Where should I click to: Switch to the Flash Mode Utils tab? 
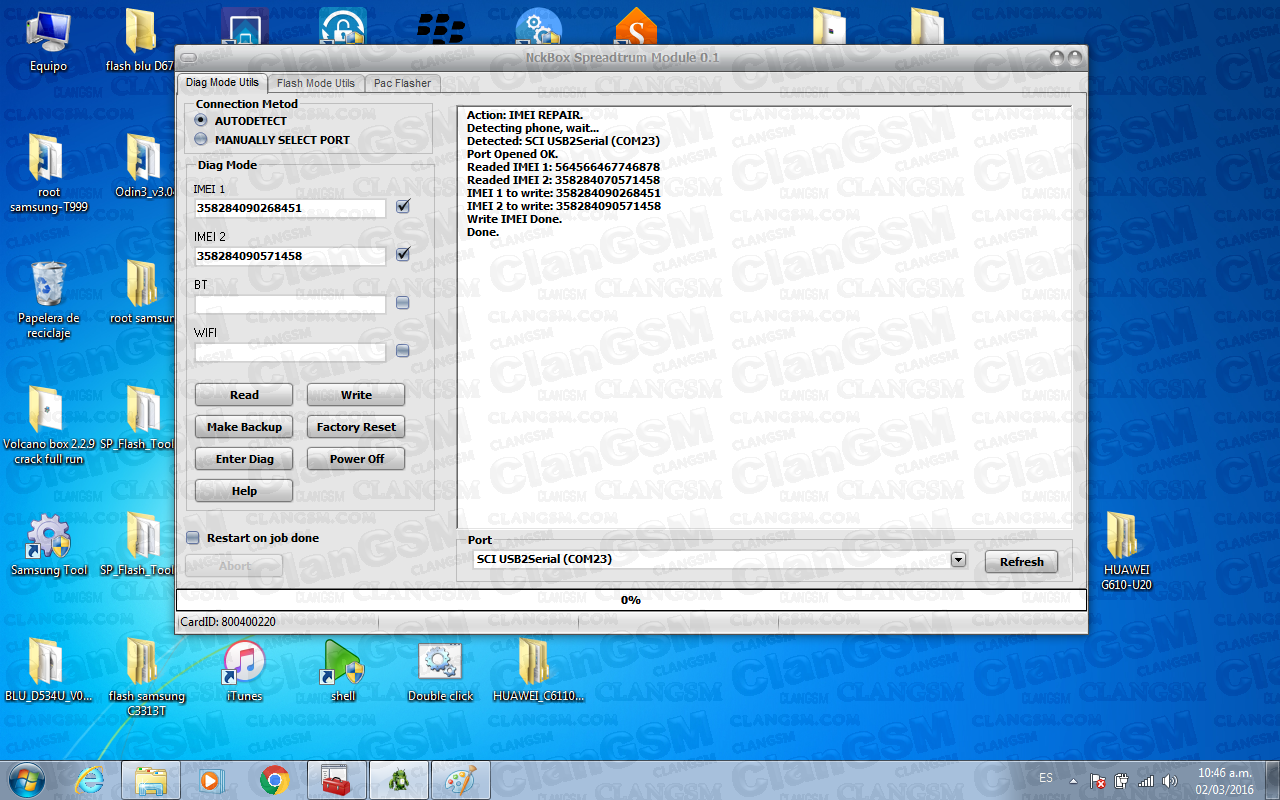(315, 83)
